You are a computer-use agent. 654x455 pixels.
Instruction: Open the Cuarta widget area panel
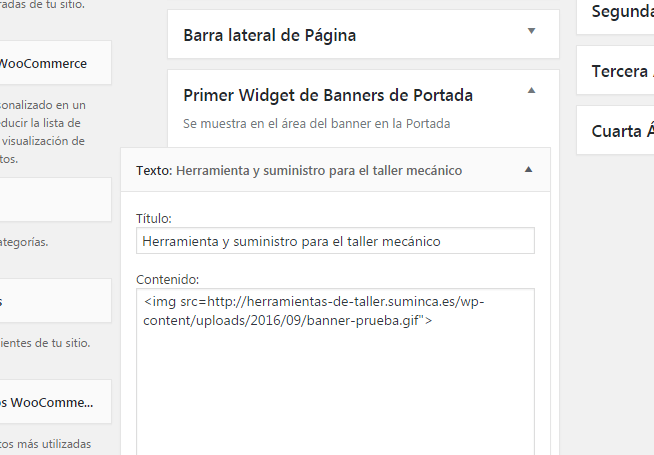(615, 131)
